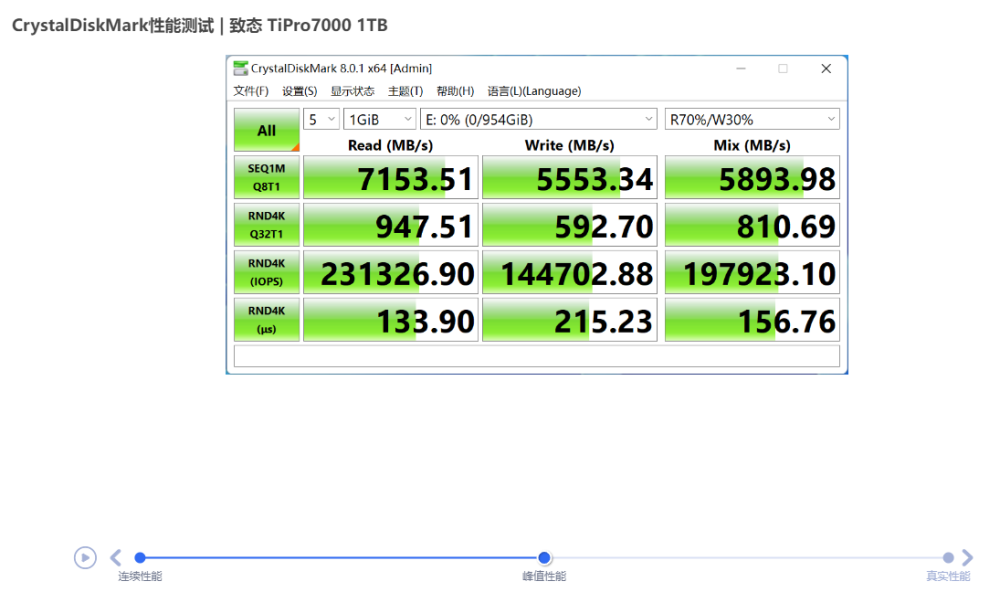Start the SEQ1M Q8T1 test

pos(267,177)
